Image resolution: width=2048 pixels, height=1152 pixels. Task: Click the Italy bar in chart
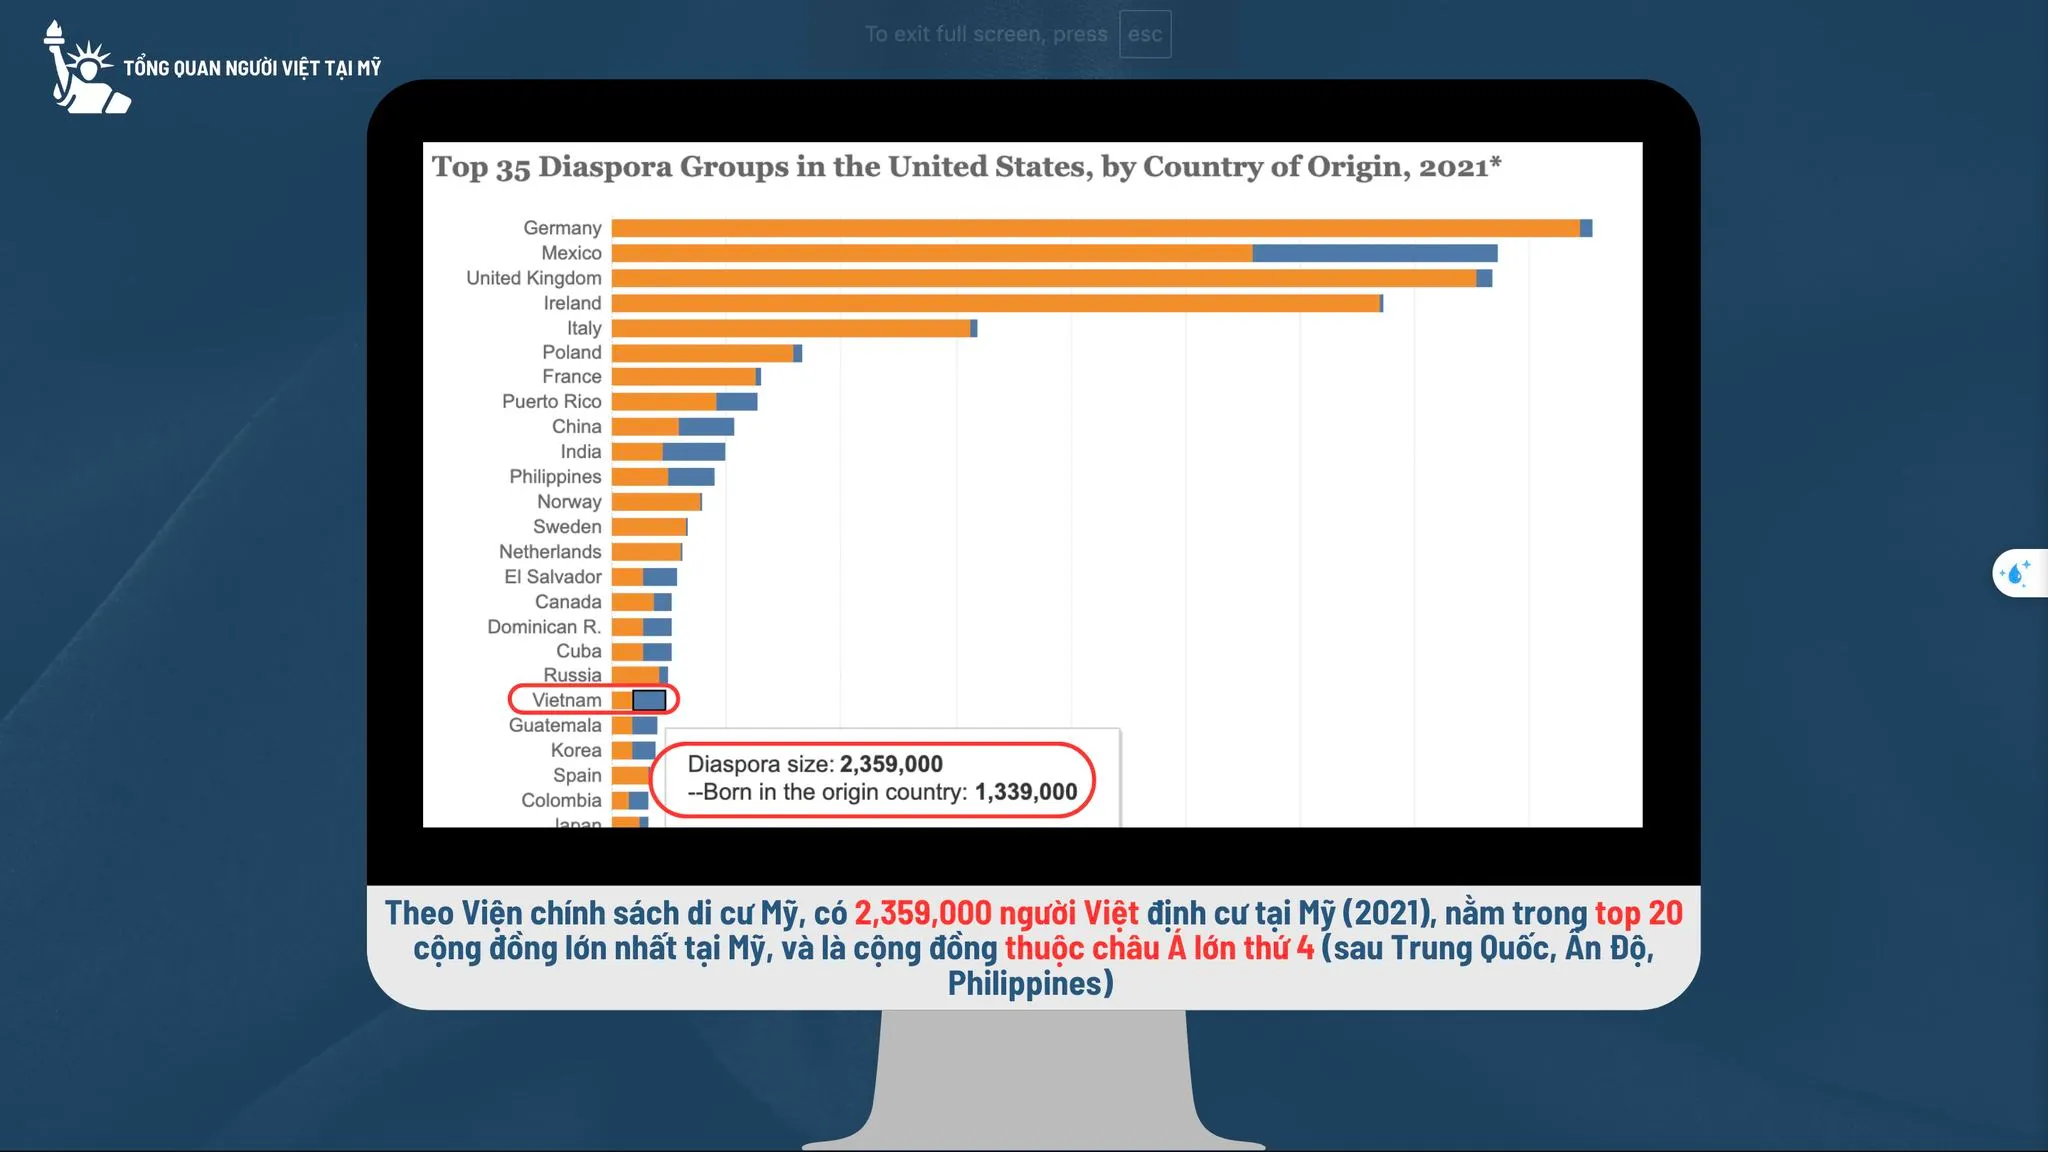click(794, 328)
